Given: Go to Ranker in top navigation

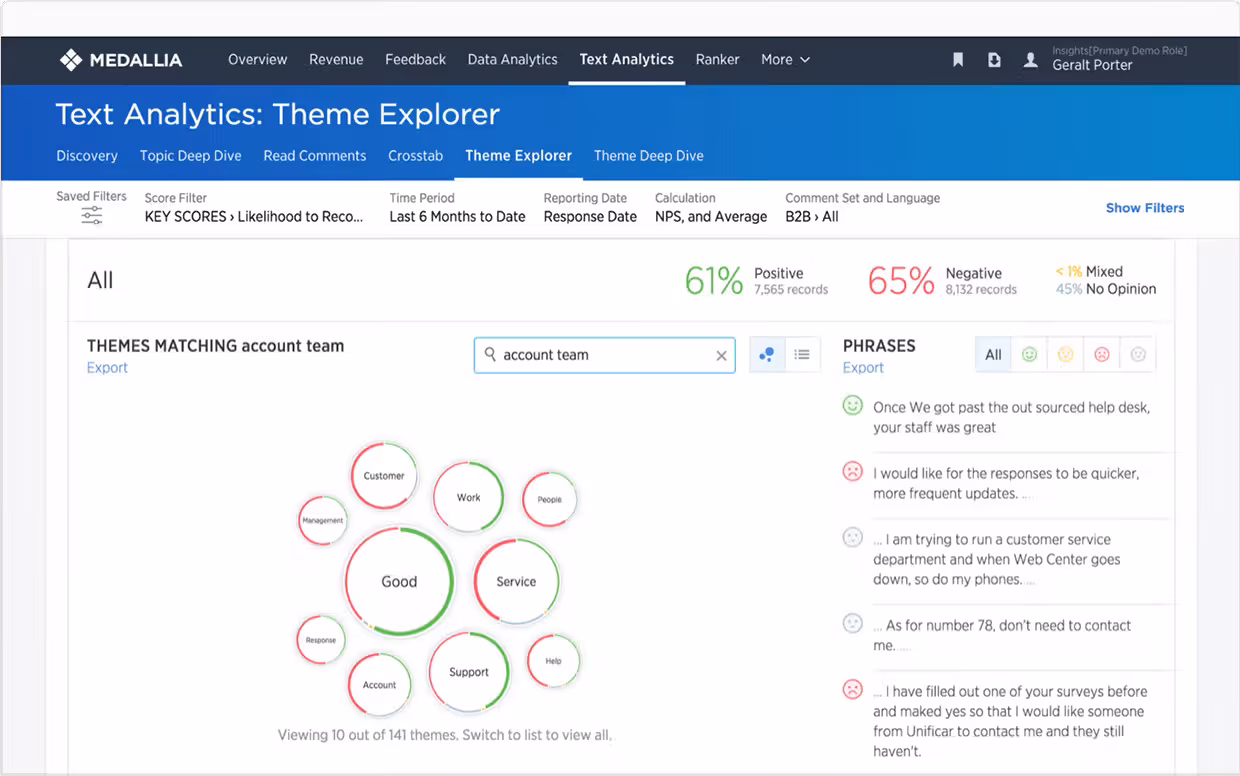Looking at the screenshot, I should pyautogui.click(x=717, y=60).
